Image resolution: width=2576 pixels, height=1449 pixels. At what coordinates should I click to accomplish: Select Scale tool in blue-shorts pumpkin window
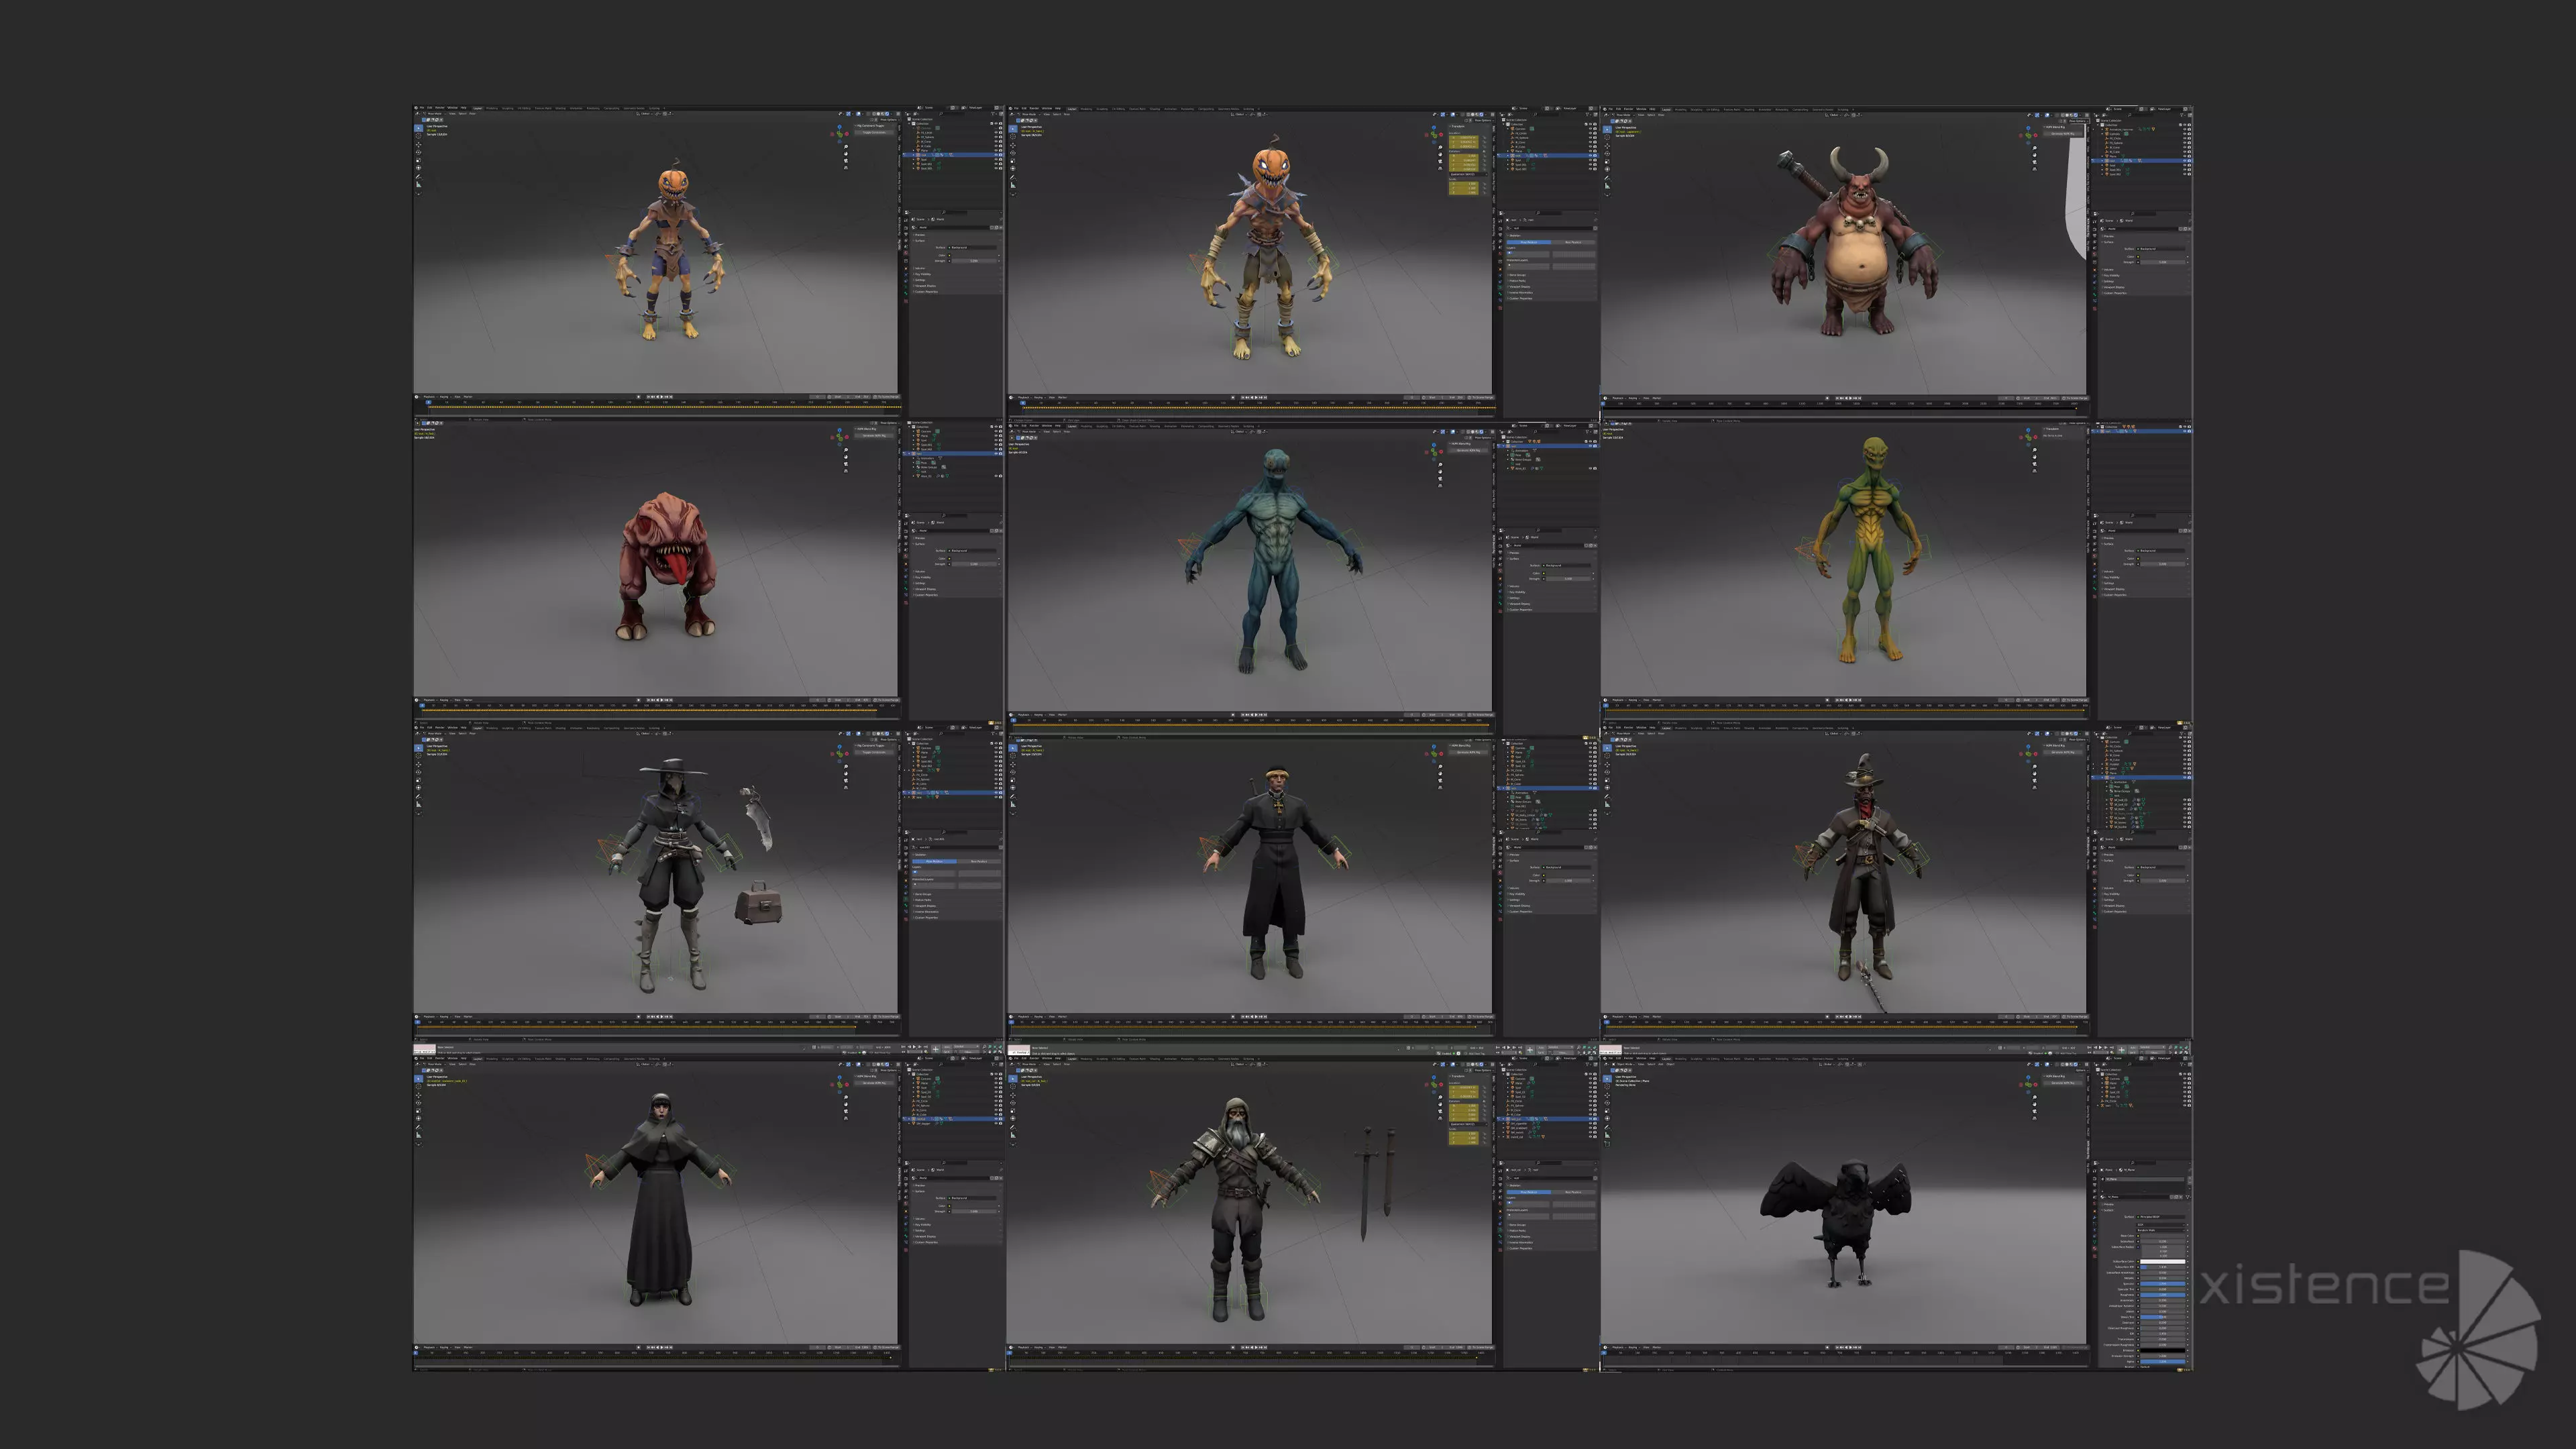click(419, 160)
